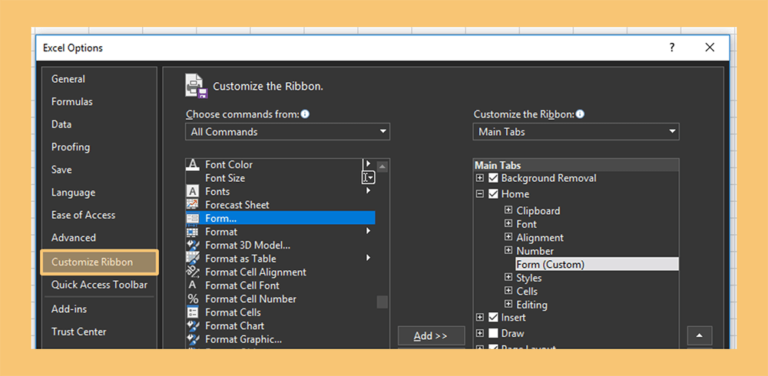Open the Quick Access Toolbar category
This screenshot has height=376, width=768.
(x=99, y=284)
